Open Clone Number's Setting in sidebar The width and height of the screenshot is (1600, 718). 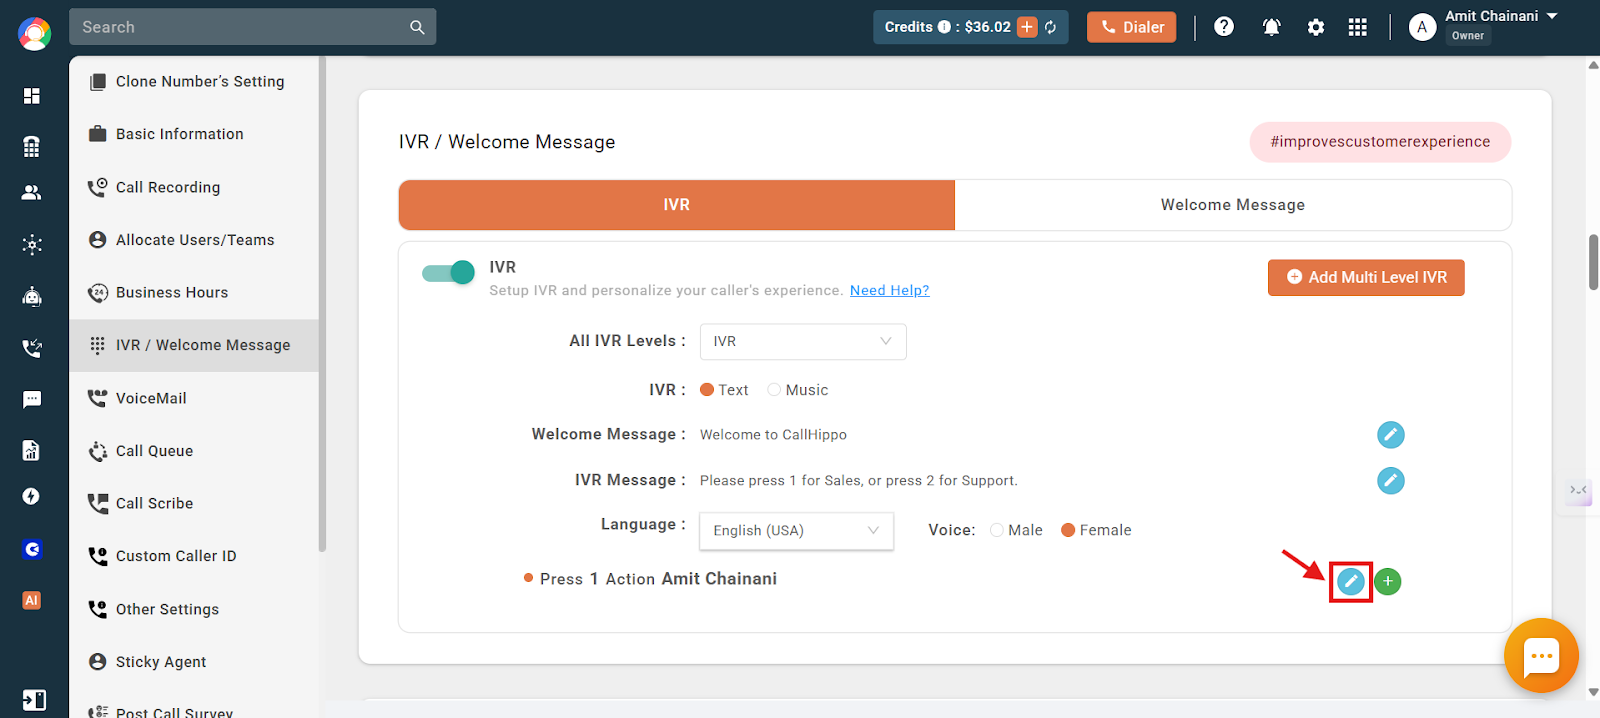click(194, 82)
